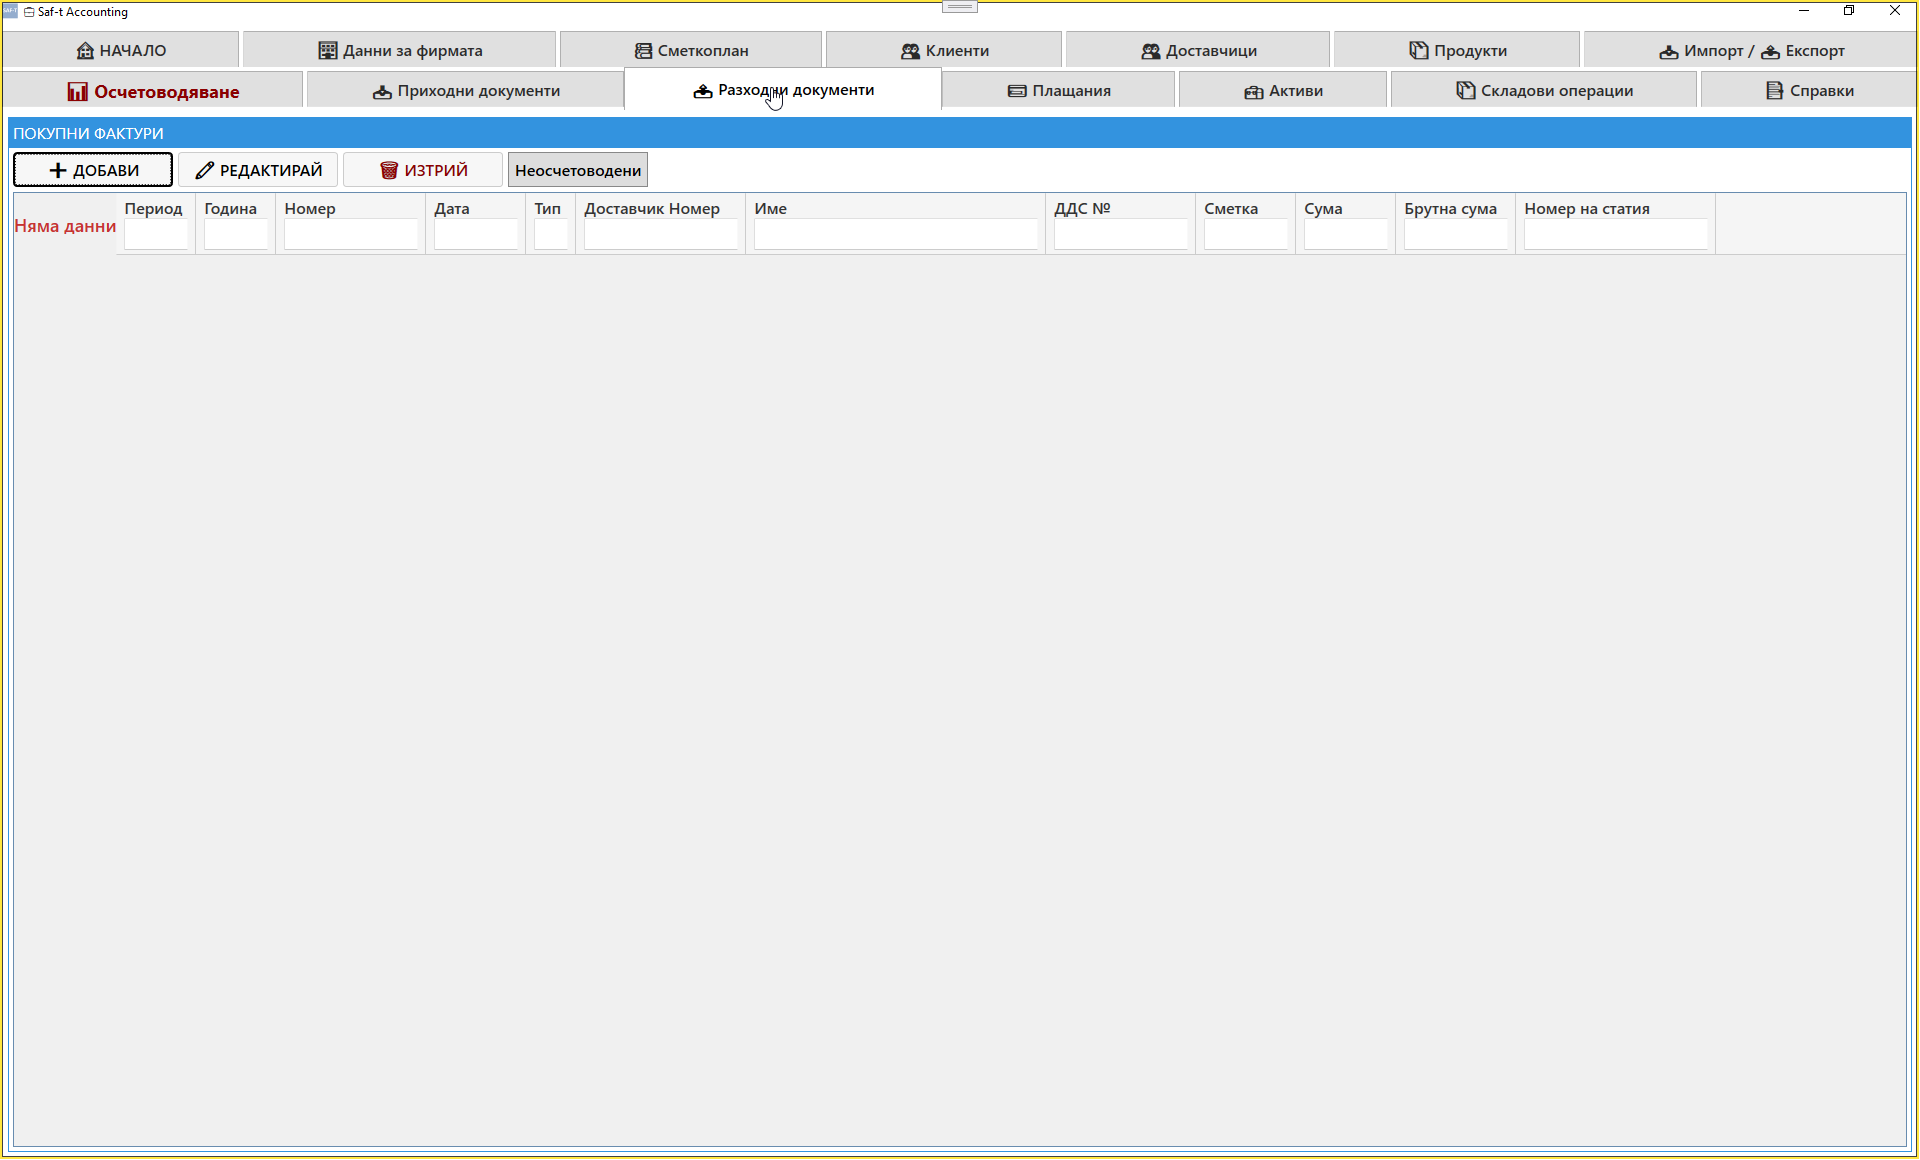Click the ДОБАВИ add button

(x=93, y=170)
